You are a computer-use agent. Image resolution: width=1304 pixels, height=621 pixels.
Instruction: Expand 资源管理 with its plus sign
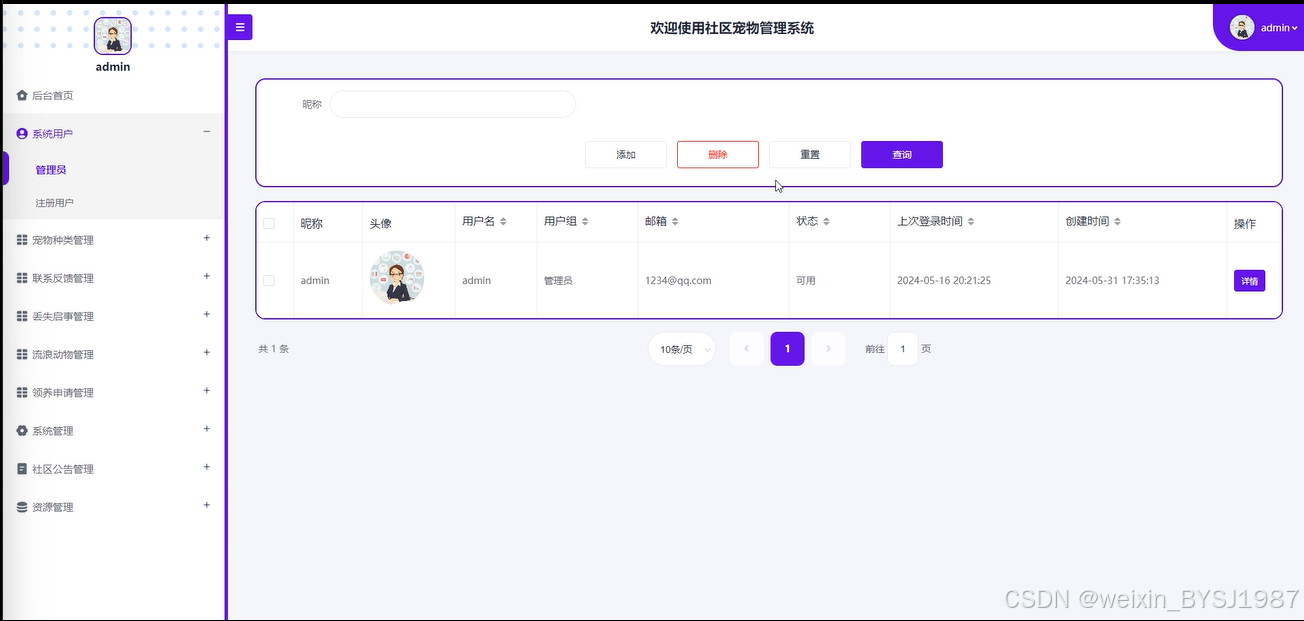[207, 505]
